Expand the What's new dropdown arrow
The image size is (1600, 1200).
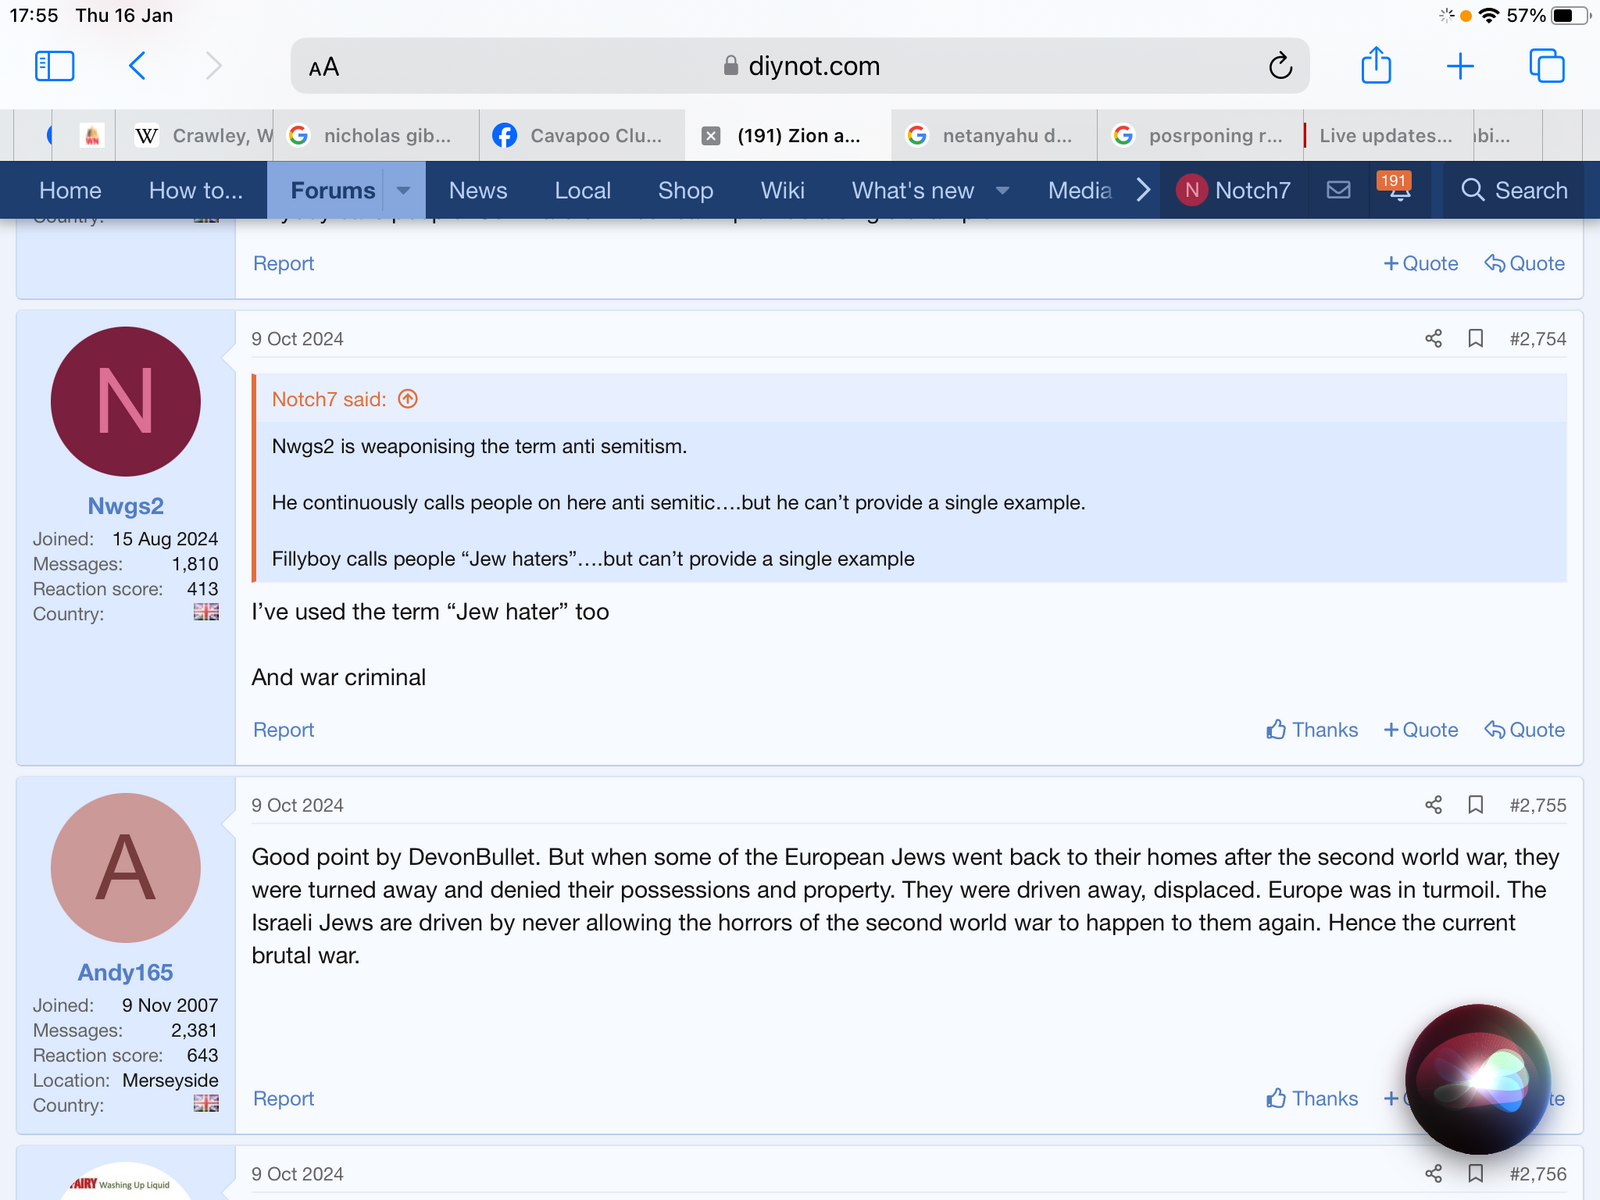pyautogui.click(x=1002, y=190)
